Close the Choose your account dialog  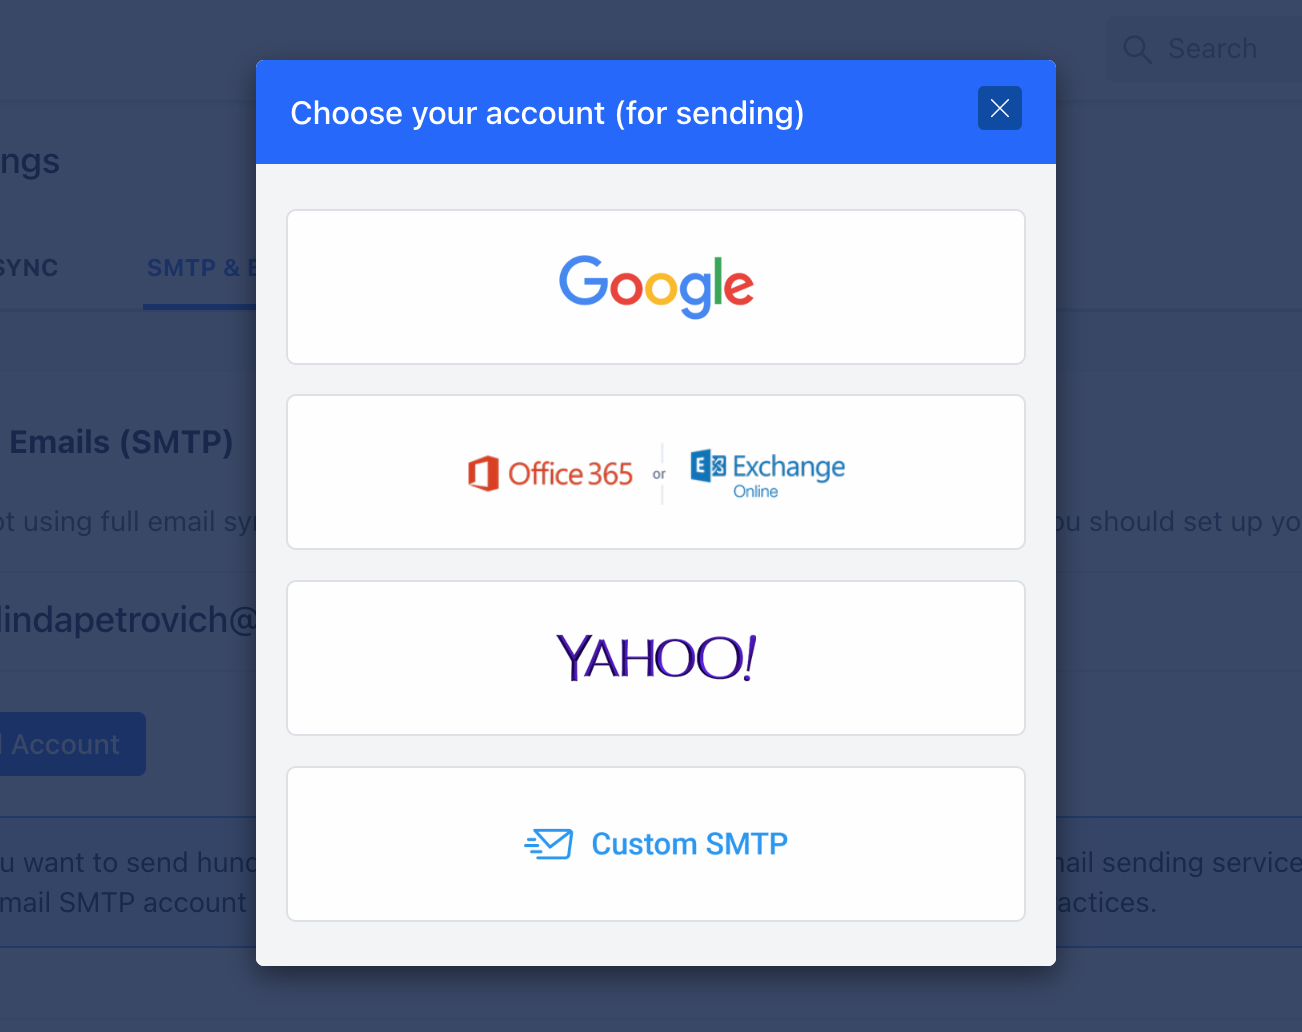coord(999,108)
